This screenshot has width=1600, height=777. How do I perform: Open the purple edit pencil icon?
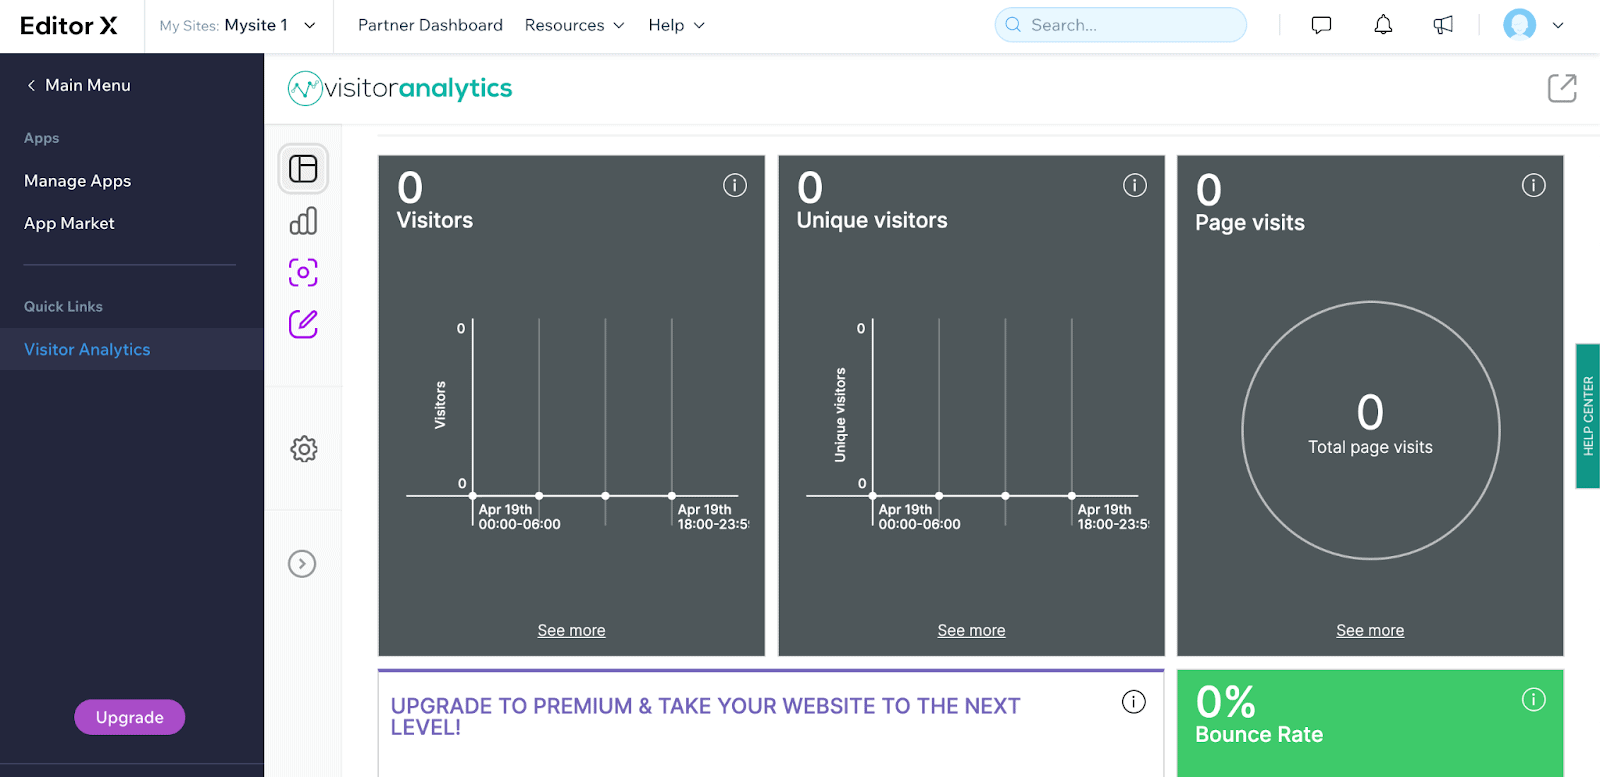click(303, 324)
